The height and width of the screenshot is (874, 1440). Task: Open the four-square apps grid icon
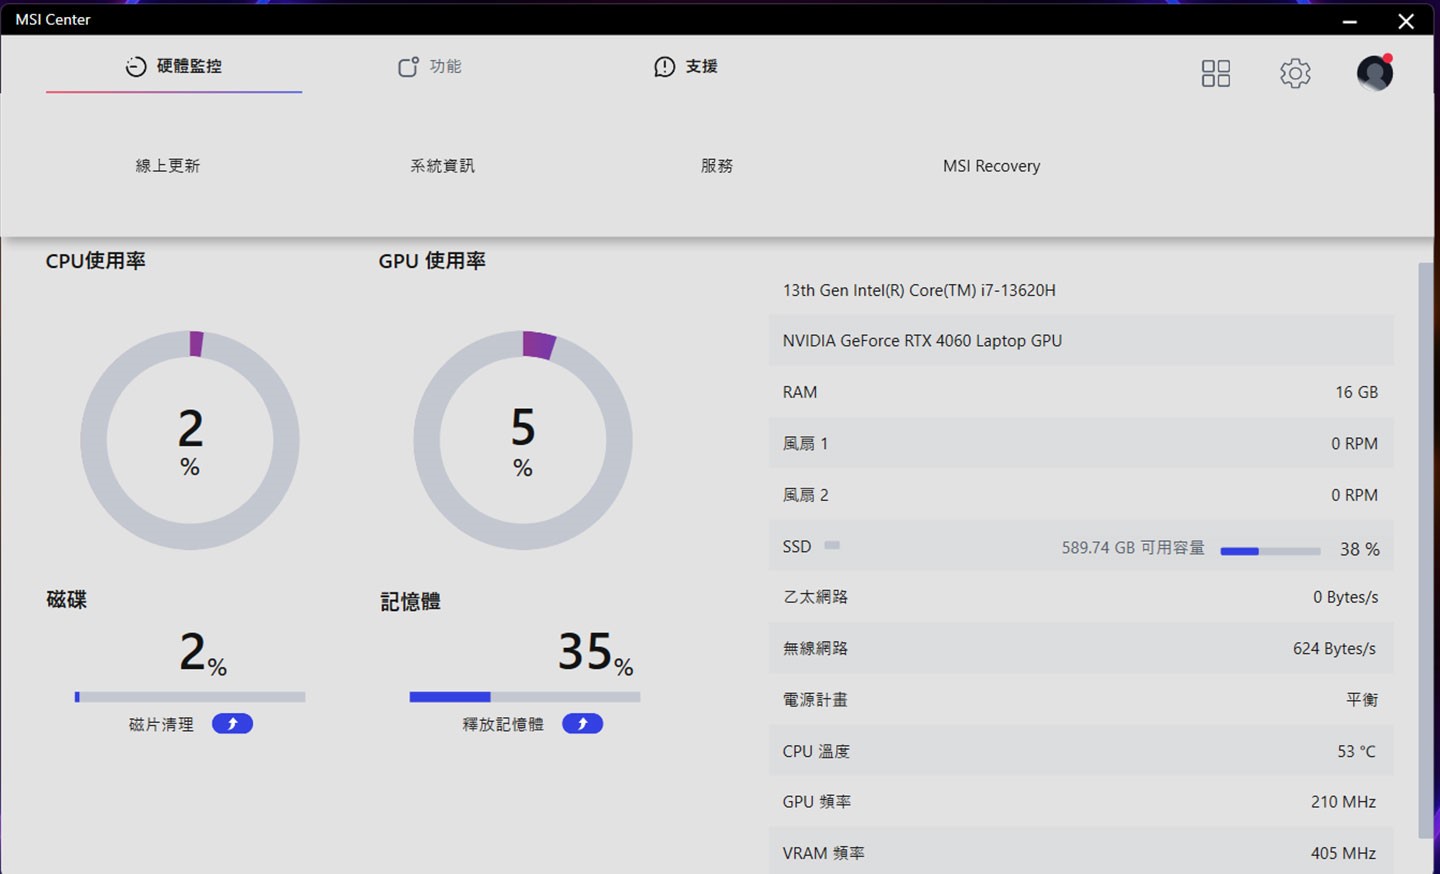(1215, 73)
